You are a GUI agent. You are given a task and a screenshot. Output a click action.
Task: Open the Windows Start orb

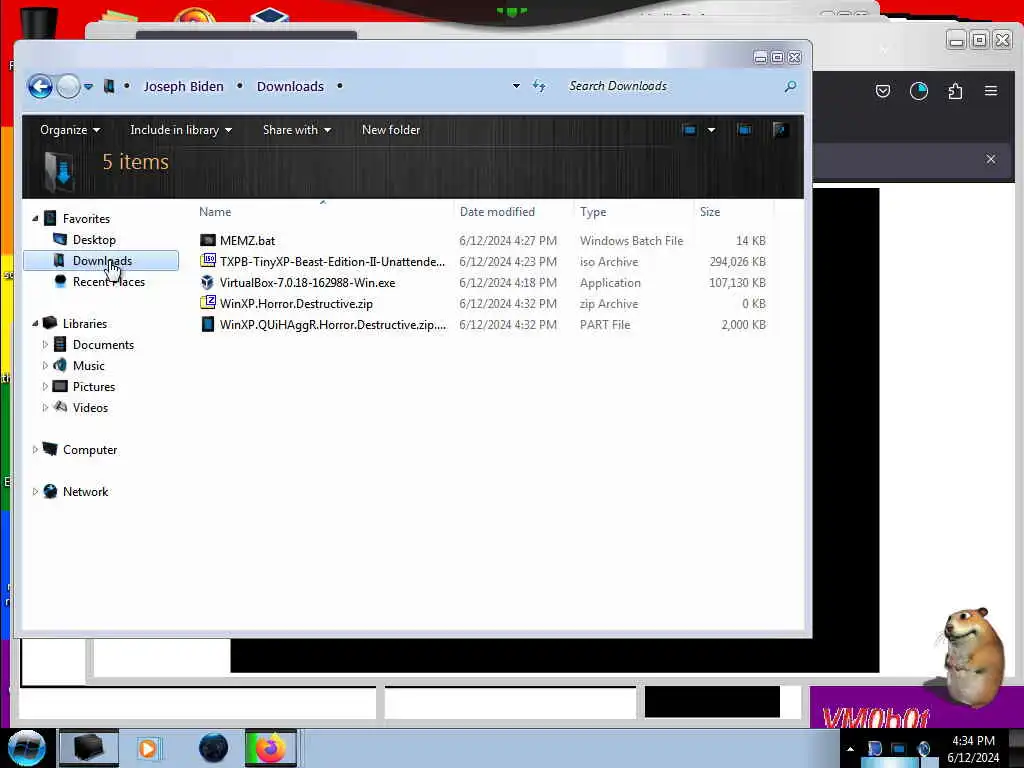pos(26,748)
